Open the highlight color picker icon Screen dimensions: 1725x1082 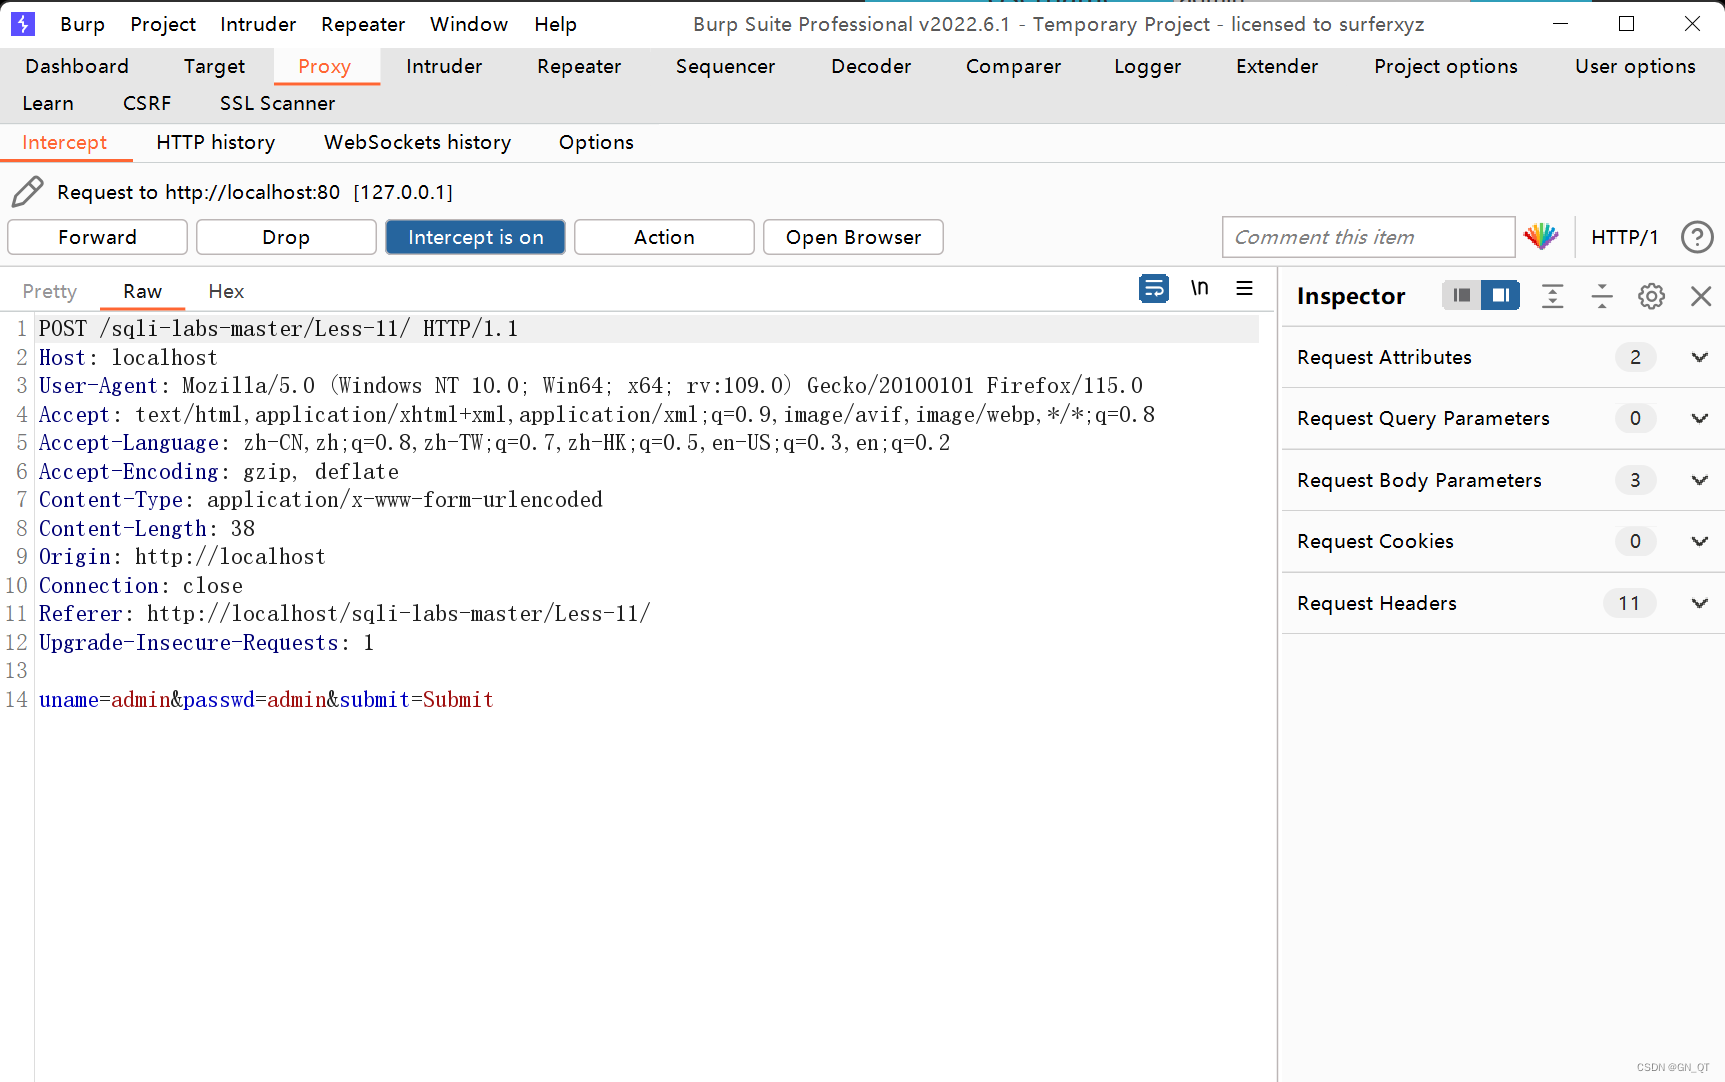(x=1541, y=237)
